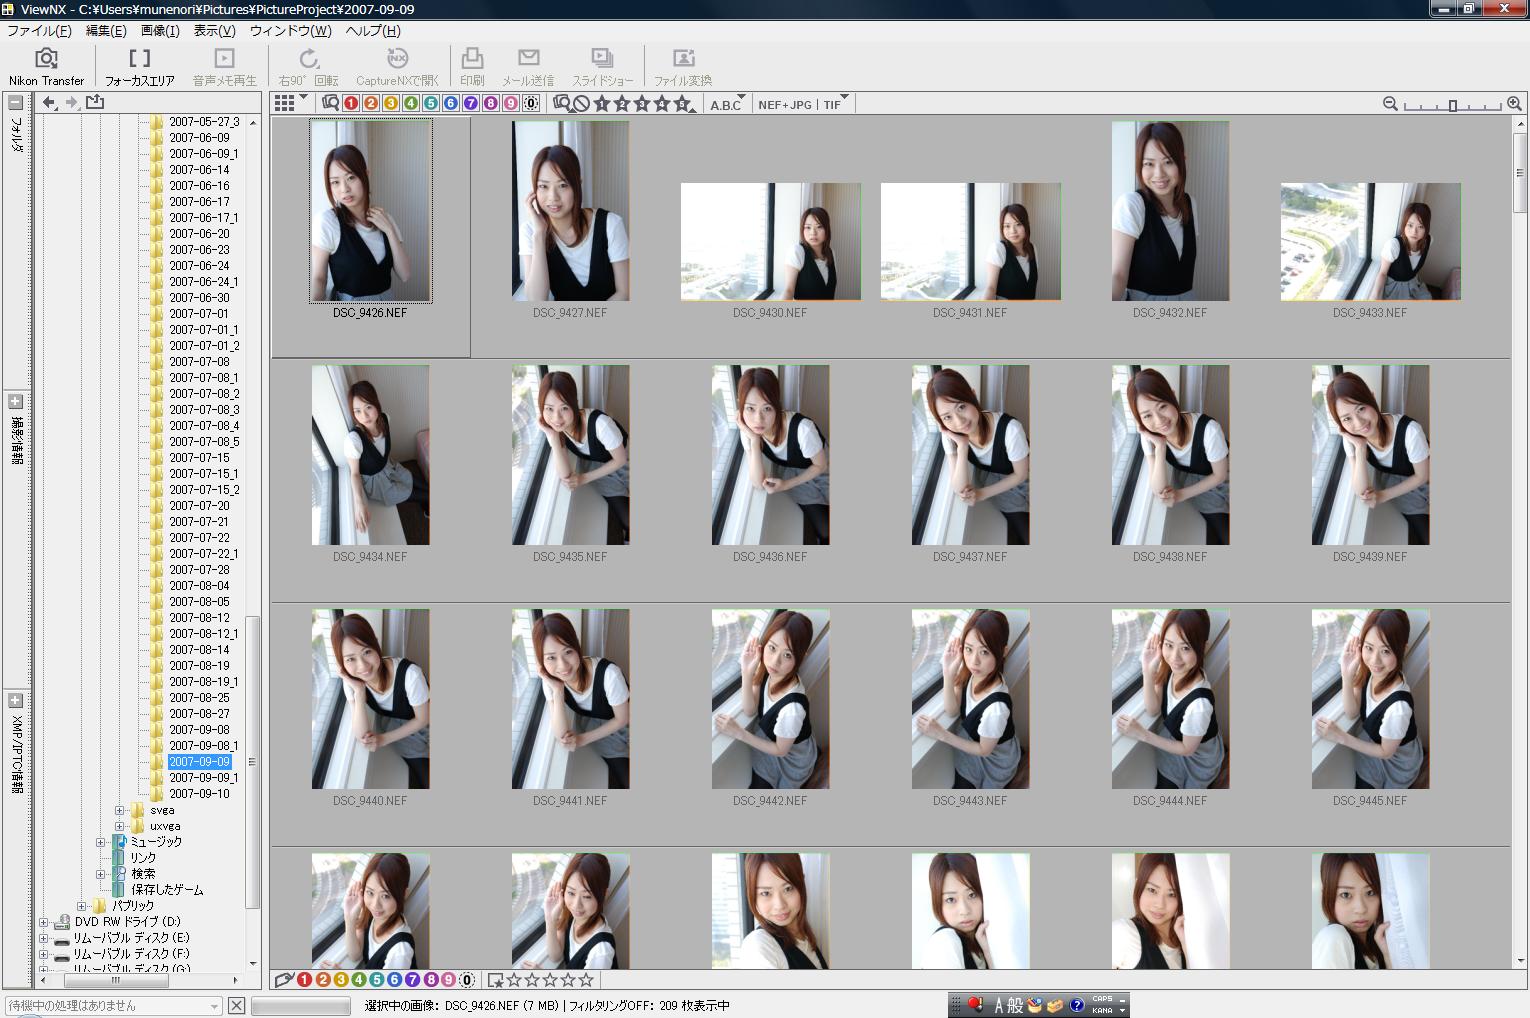
Task: Select the ミュージック folder
Action: coord(156,842)
